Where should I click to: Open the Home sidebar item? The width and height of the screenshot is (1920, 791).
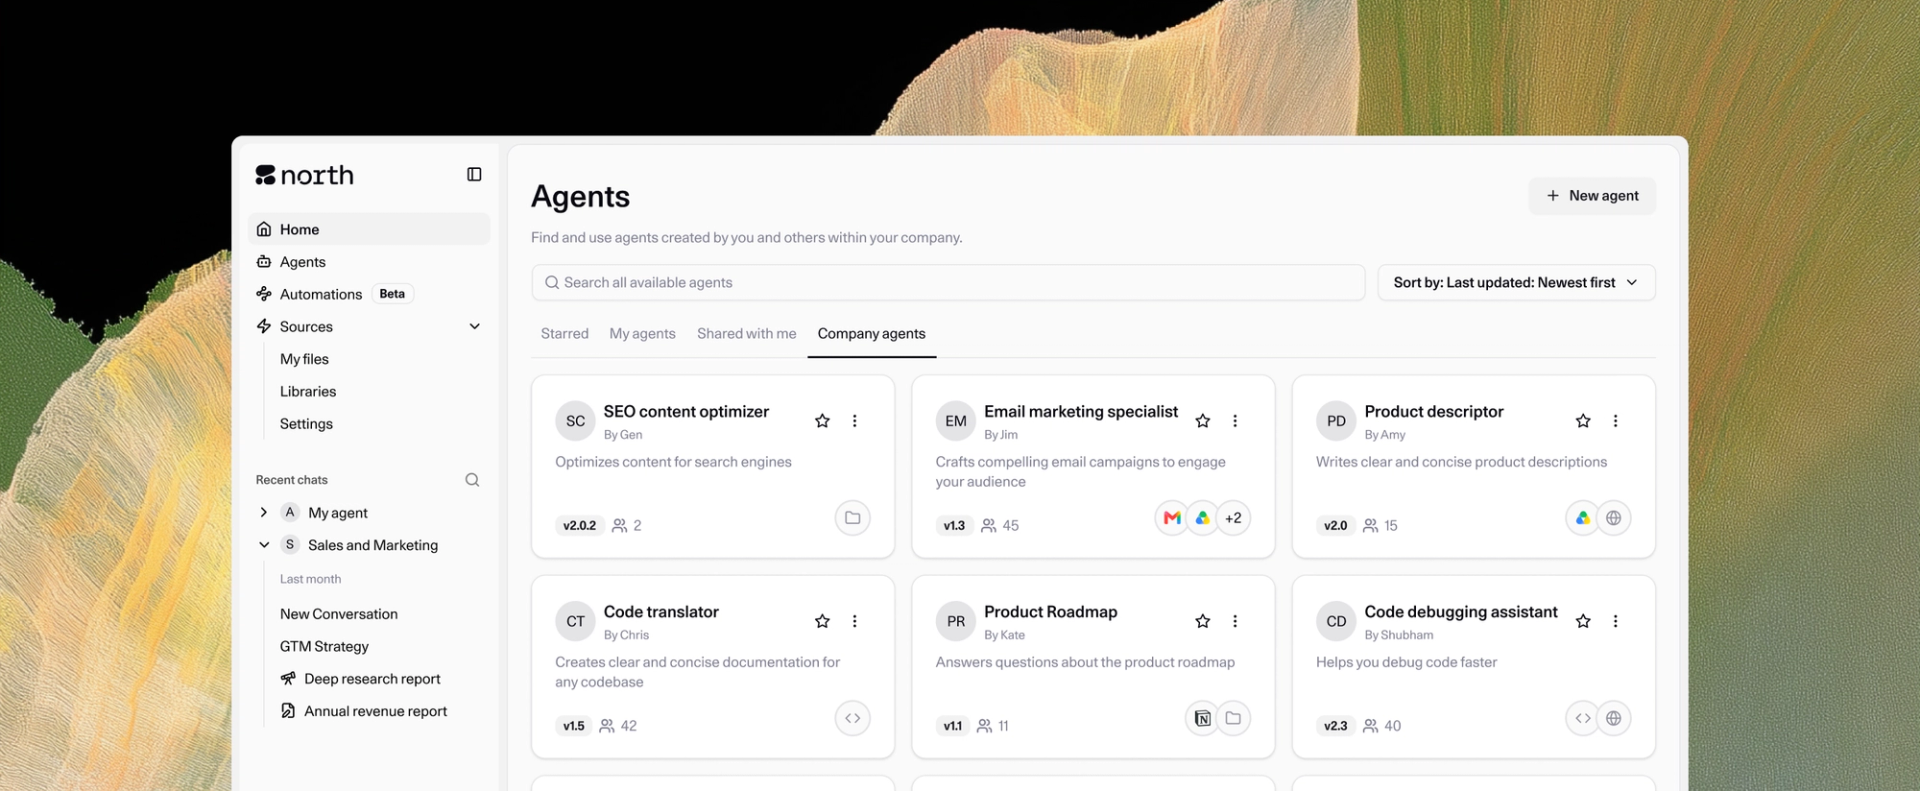[369, 229]
